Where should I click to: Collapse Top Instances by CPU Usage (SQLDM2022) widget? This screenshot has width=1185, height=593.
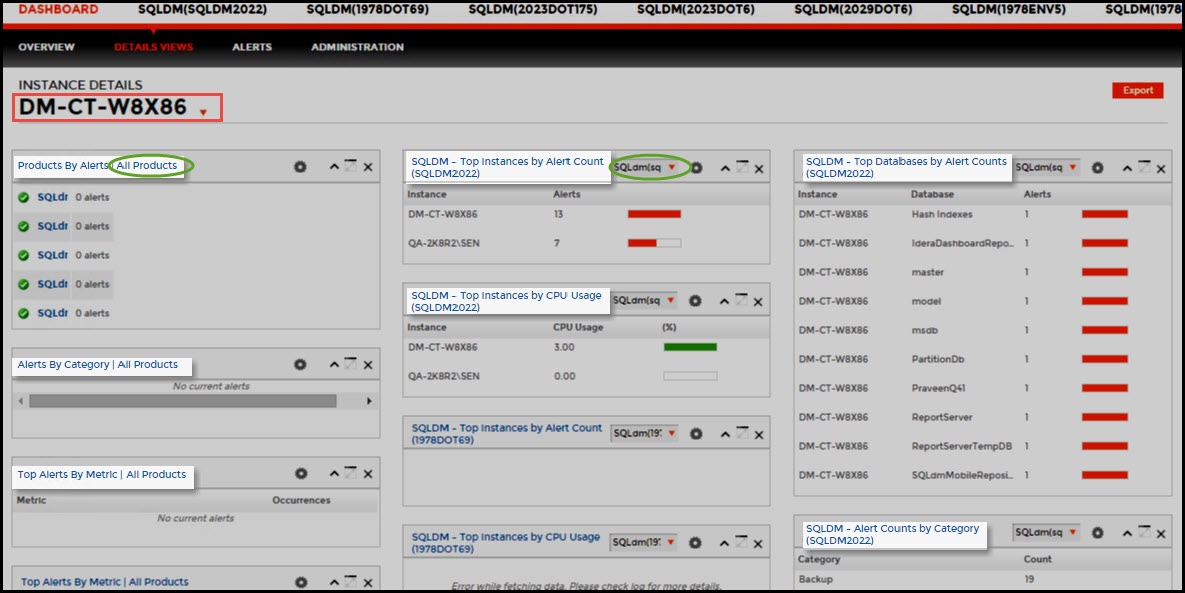pyautogui.click(x=724, y=301)
